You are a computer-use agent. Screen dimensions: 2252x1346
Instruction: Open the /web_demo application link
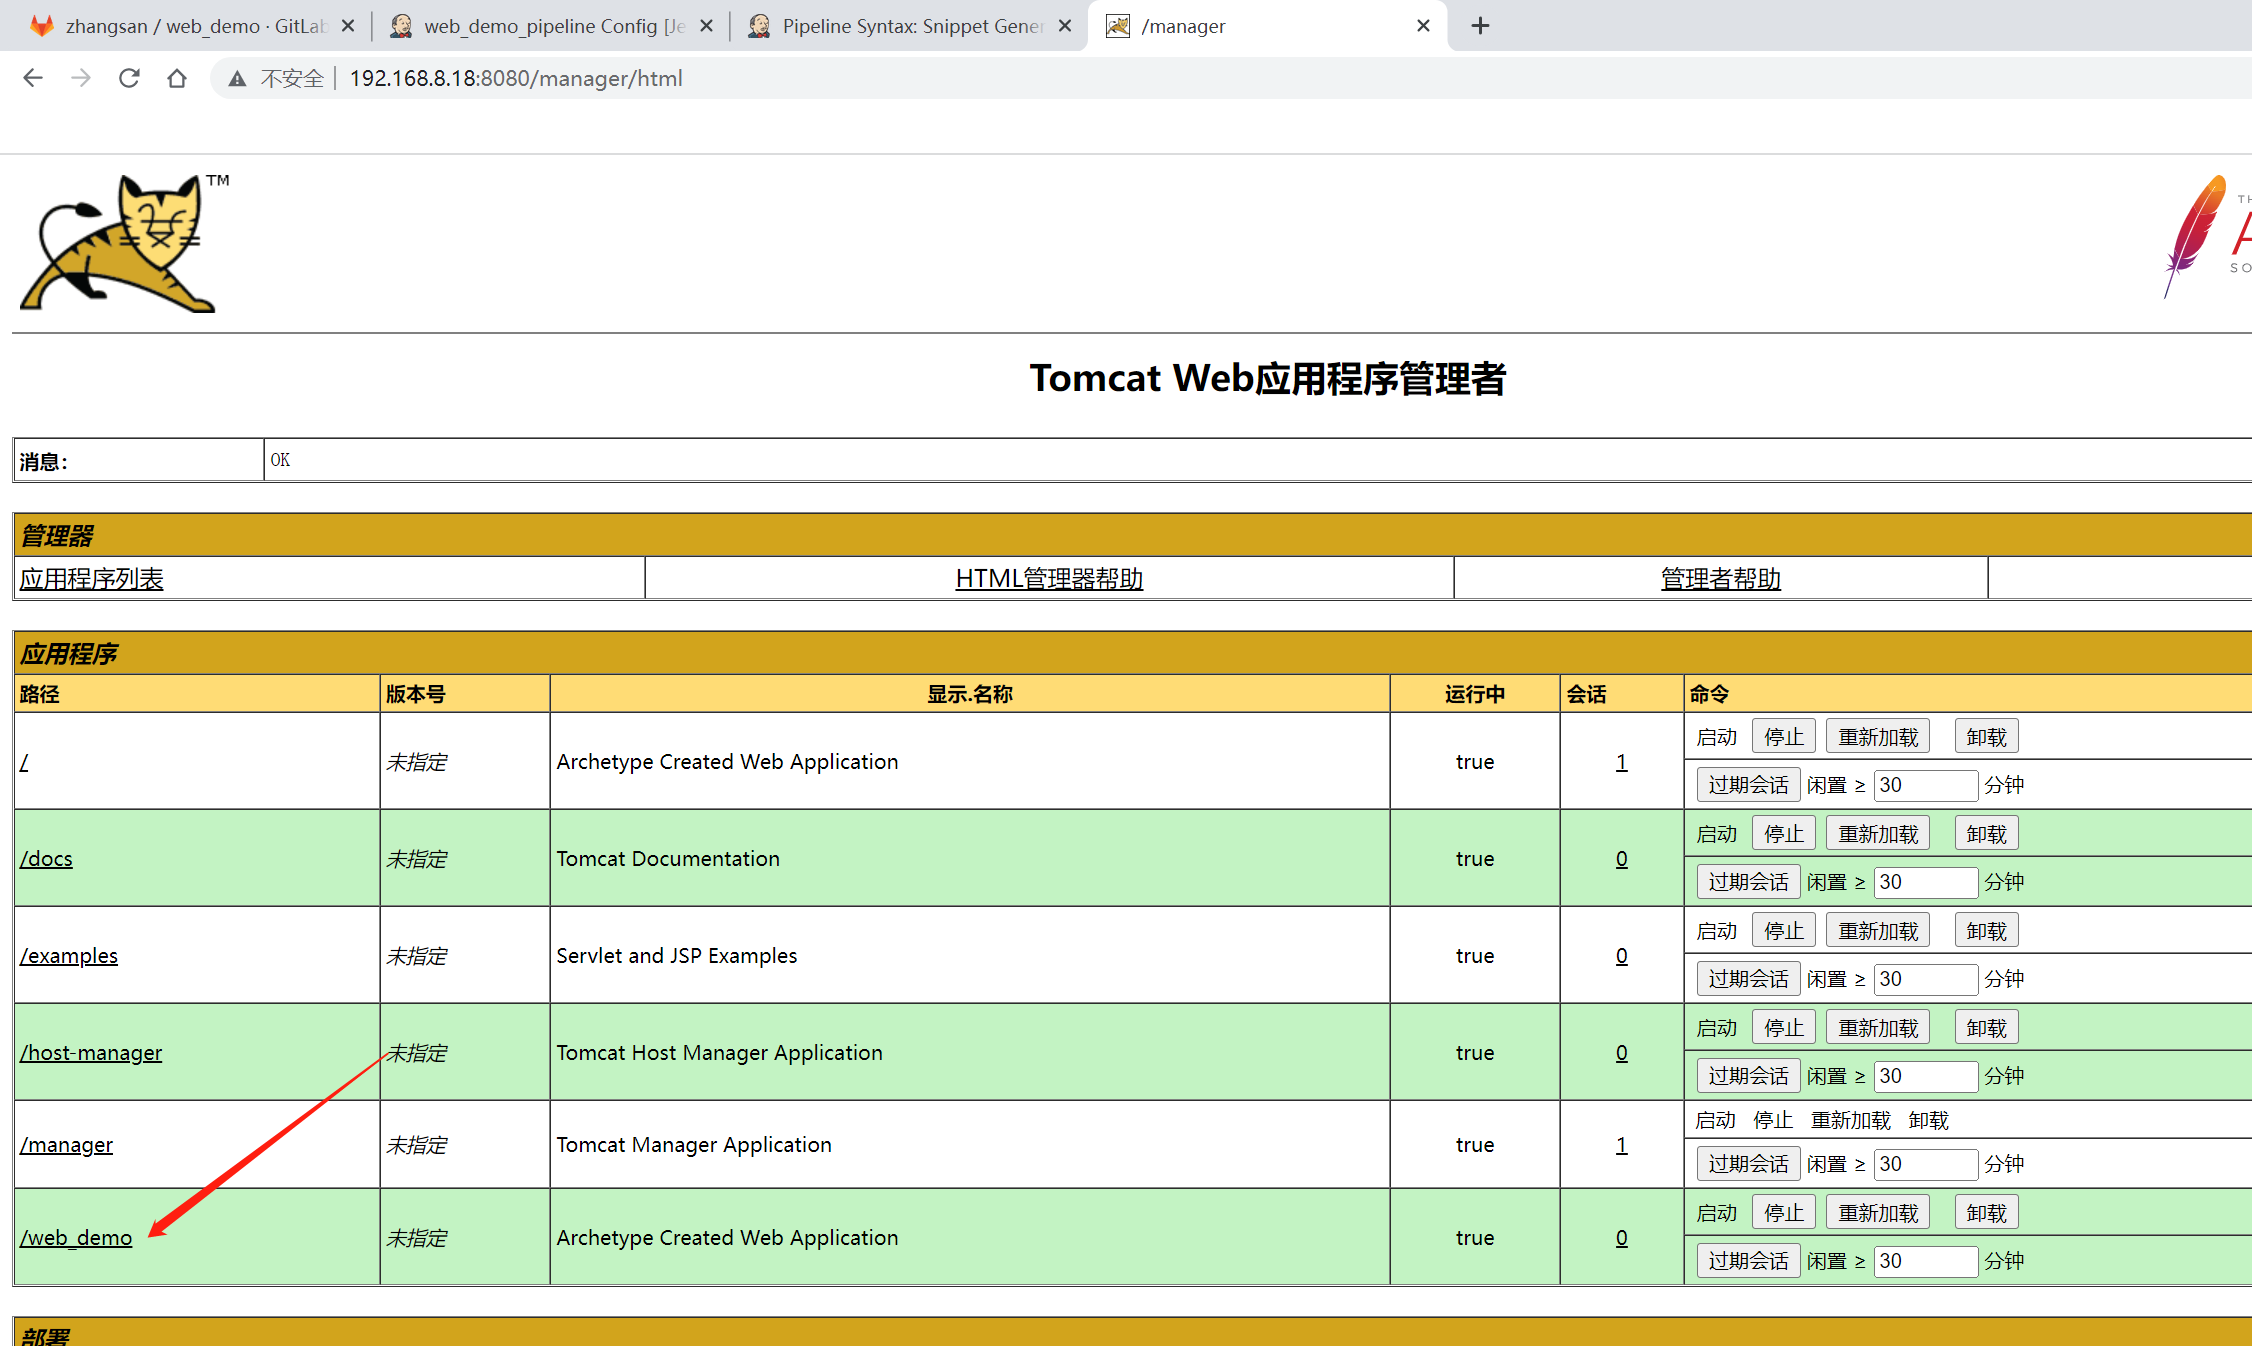[x=76, y=1238]
